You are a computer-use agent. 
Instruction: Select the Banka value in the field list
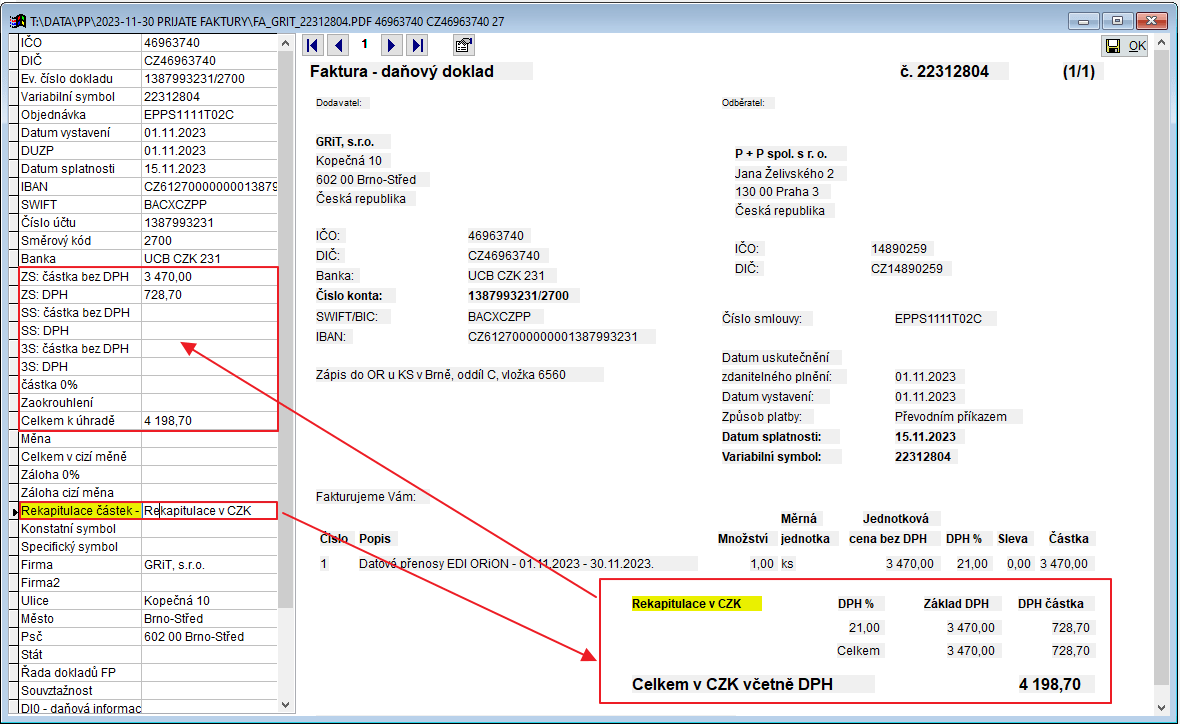tap(209, 259)
